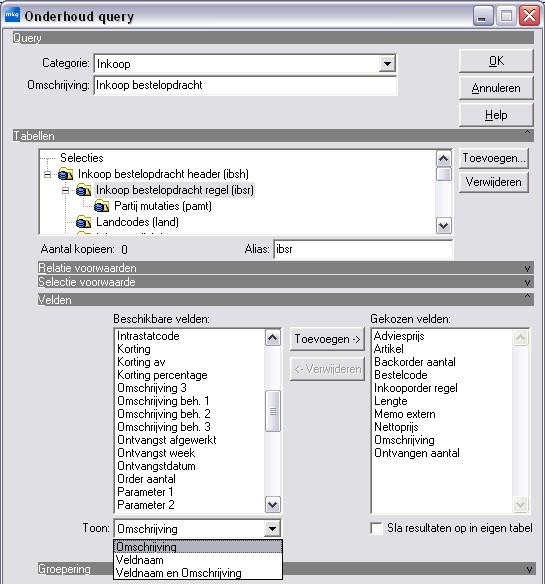
Task: Enable Sla resultaten op in eigen tabel
Action: (x=377, y=528)
